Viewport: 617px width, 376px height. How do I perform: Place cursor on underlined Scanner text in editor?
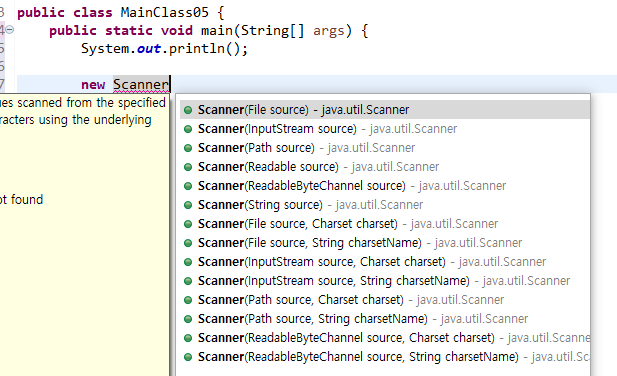(141, 85)
